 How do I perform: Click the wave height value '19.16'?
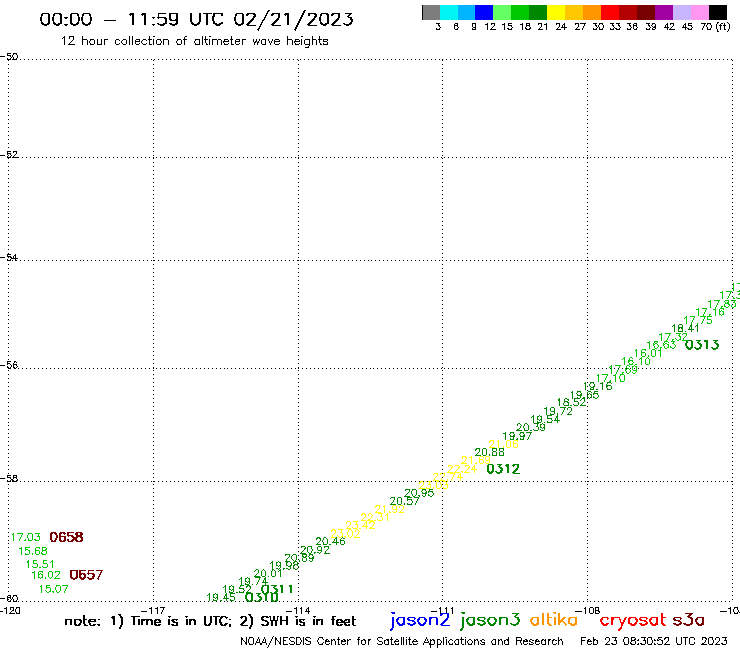(597, 387)
